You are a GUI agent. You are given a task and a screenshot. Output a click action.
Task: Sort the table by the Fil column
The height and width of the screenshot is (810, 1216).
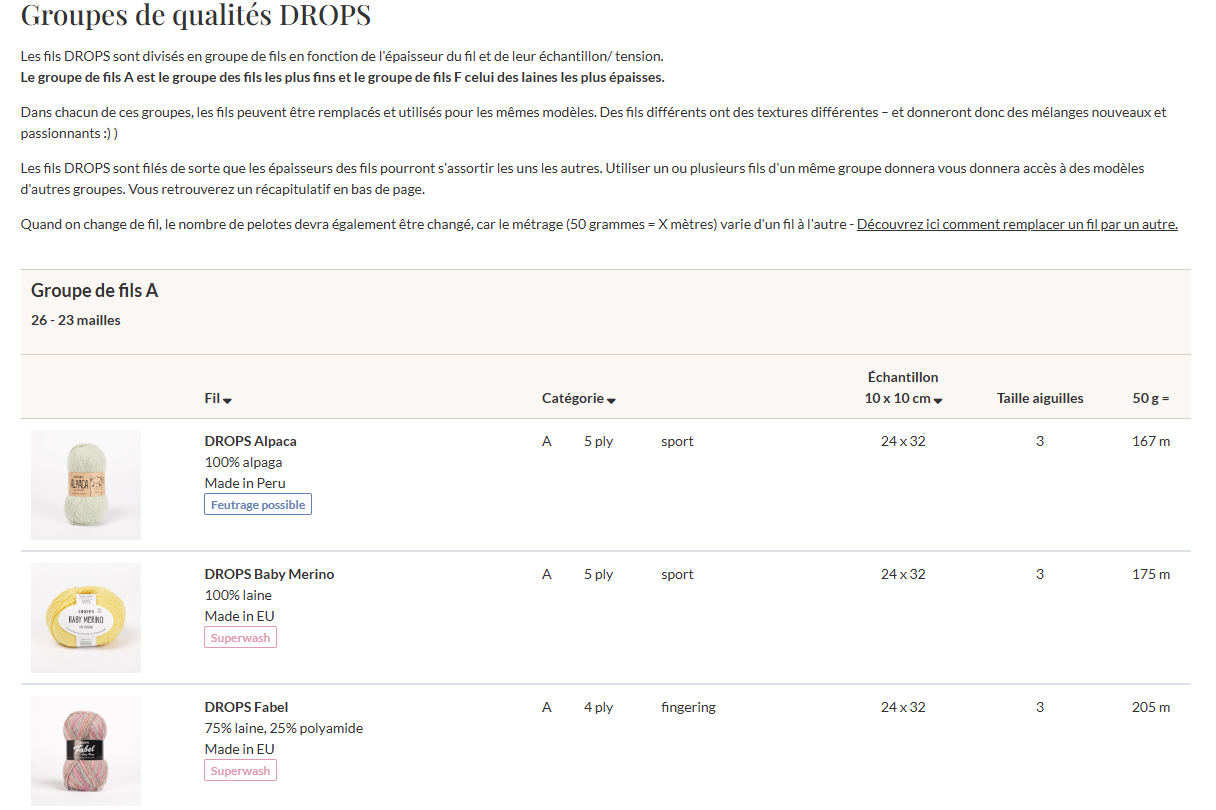(x=218, y=398)
